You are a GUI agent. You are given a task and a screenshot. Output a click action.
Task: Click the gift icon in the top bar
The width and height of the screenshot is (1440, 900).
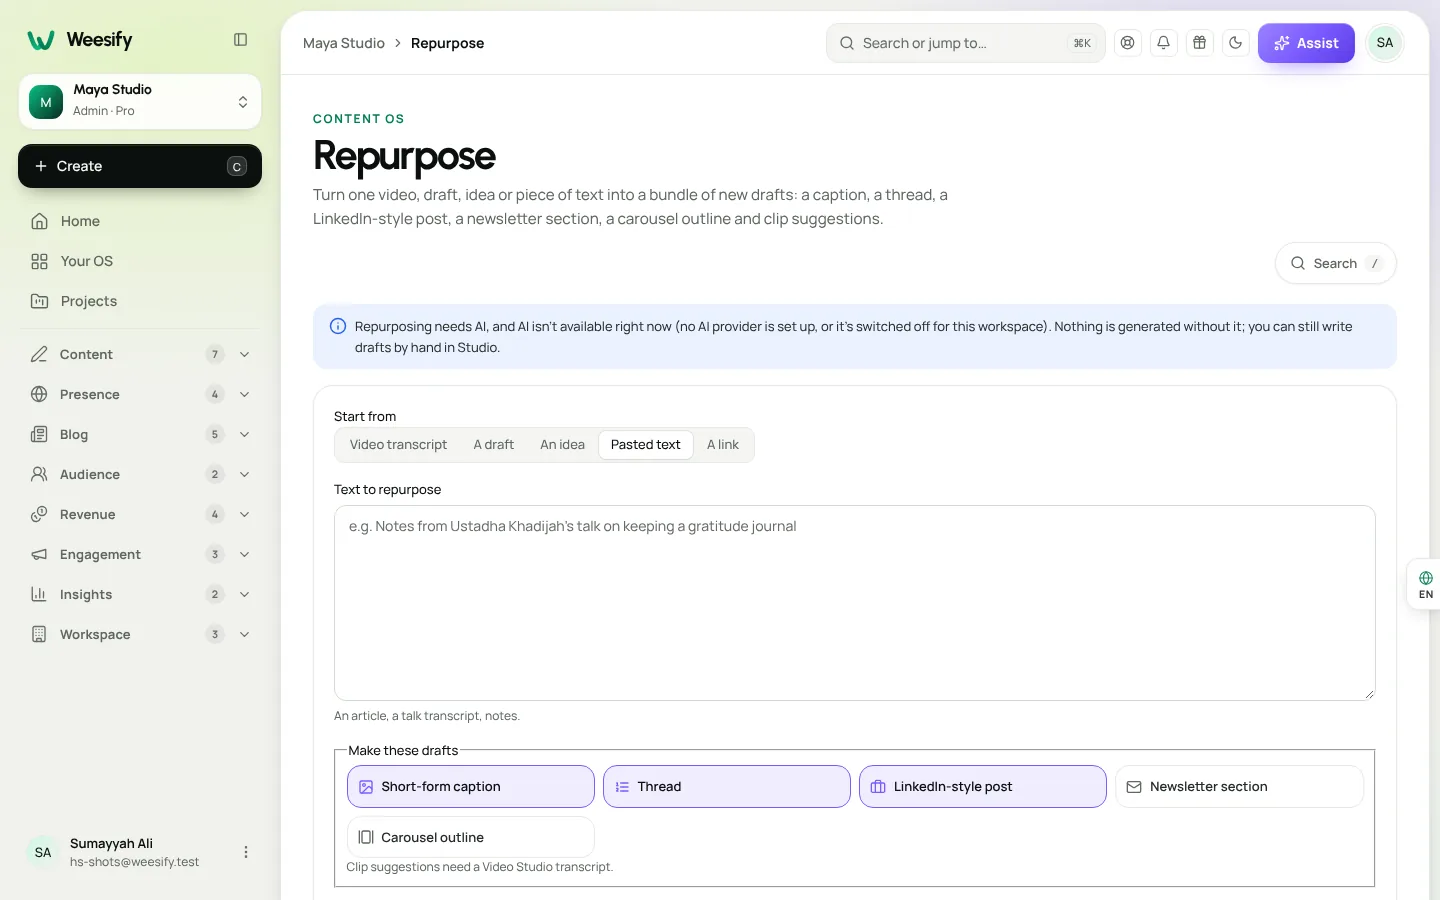1200,43
